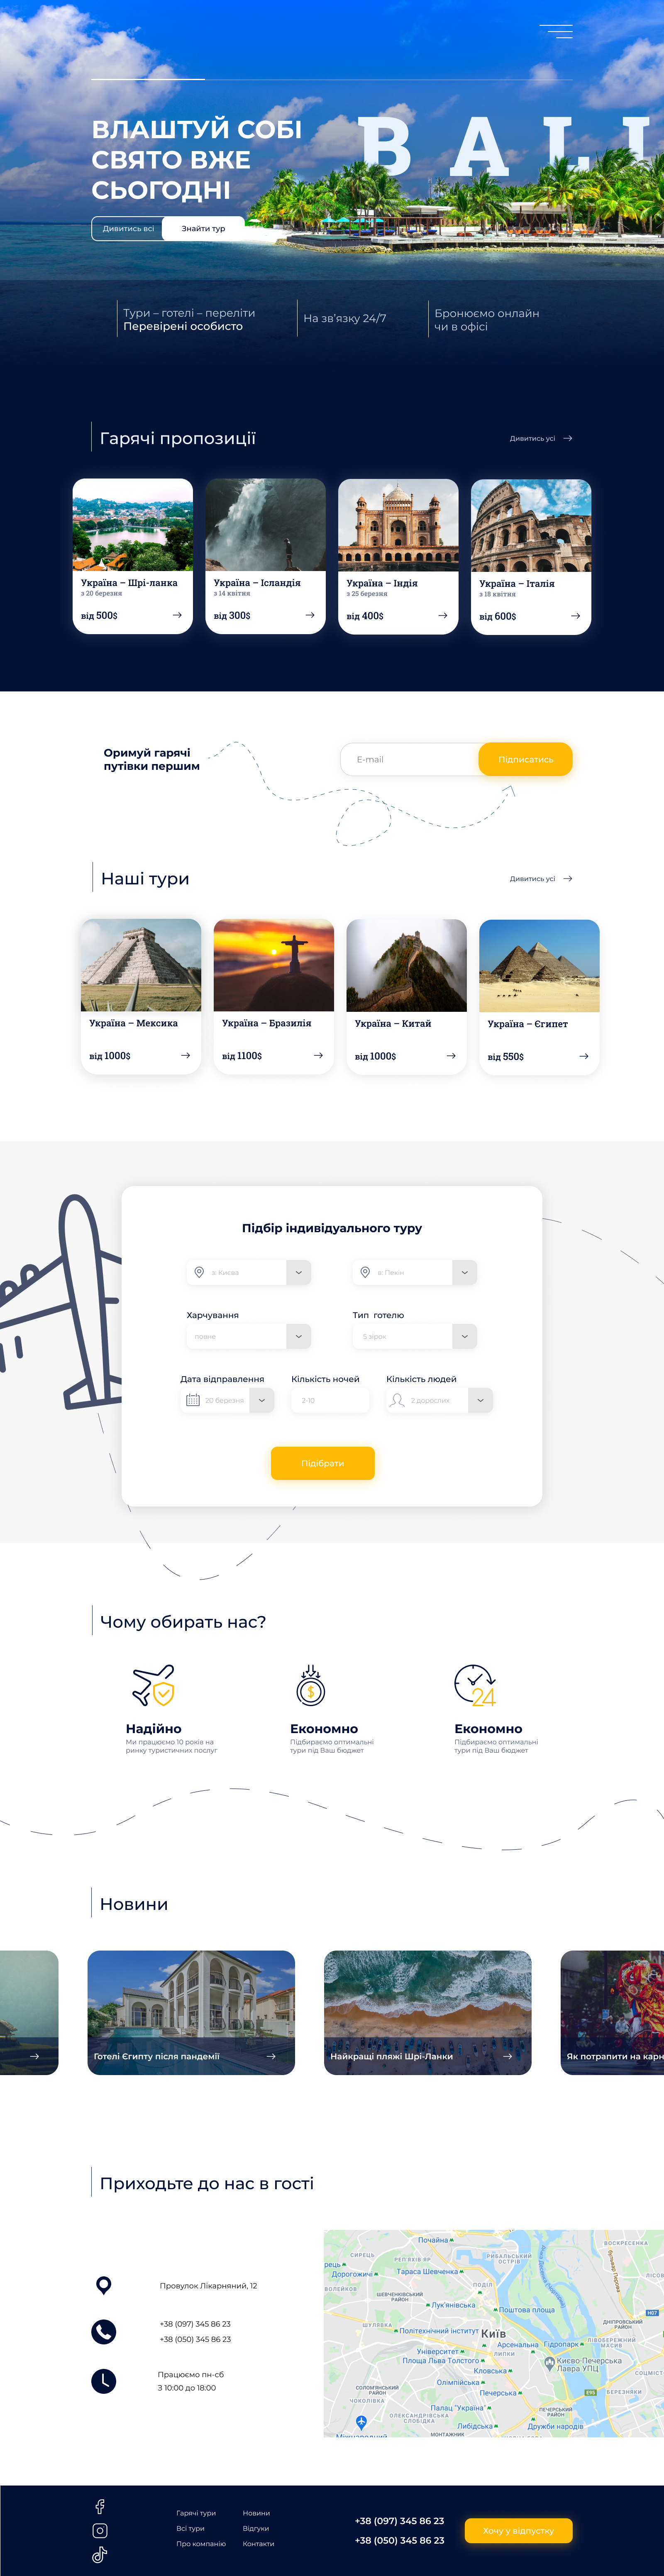Click arrow on Готелі Єгипту news card
Viewport: 664px width, 2576px height.
(x=271, y=2056)
